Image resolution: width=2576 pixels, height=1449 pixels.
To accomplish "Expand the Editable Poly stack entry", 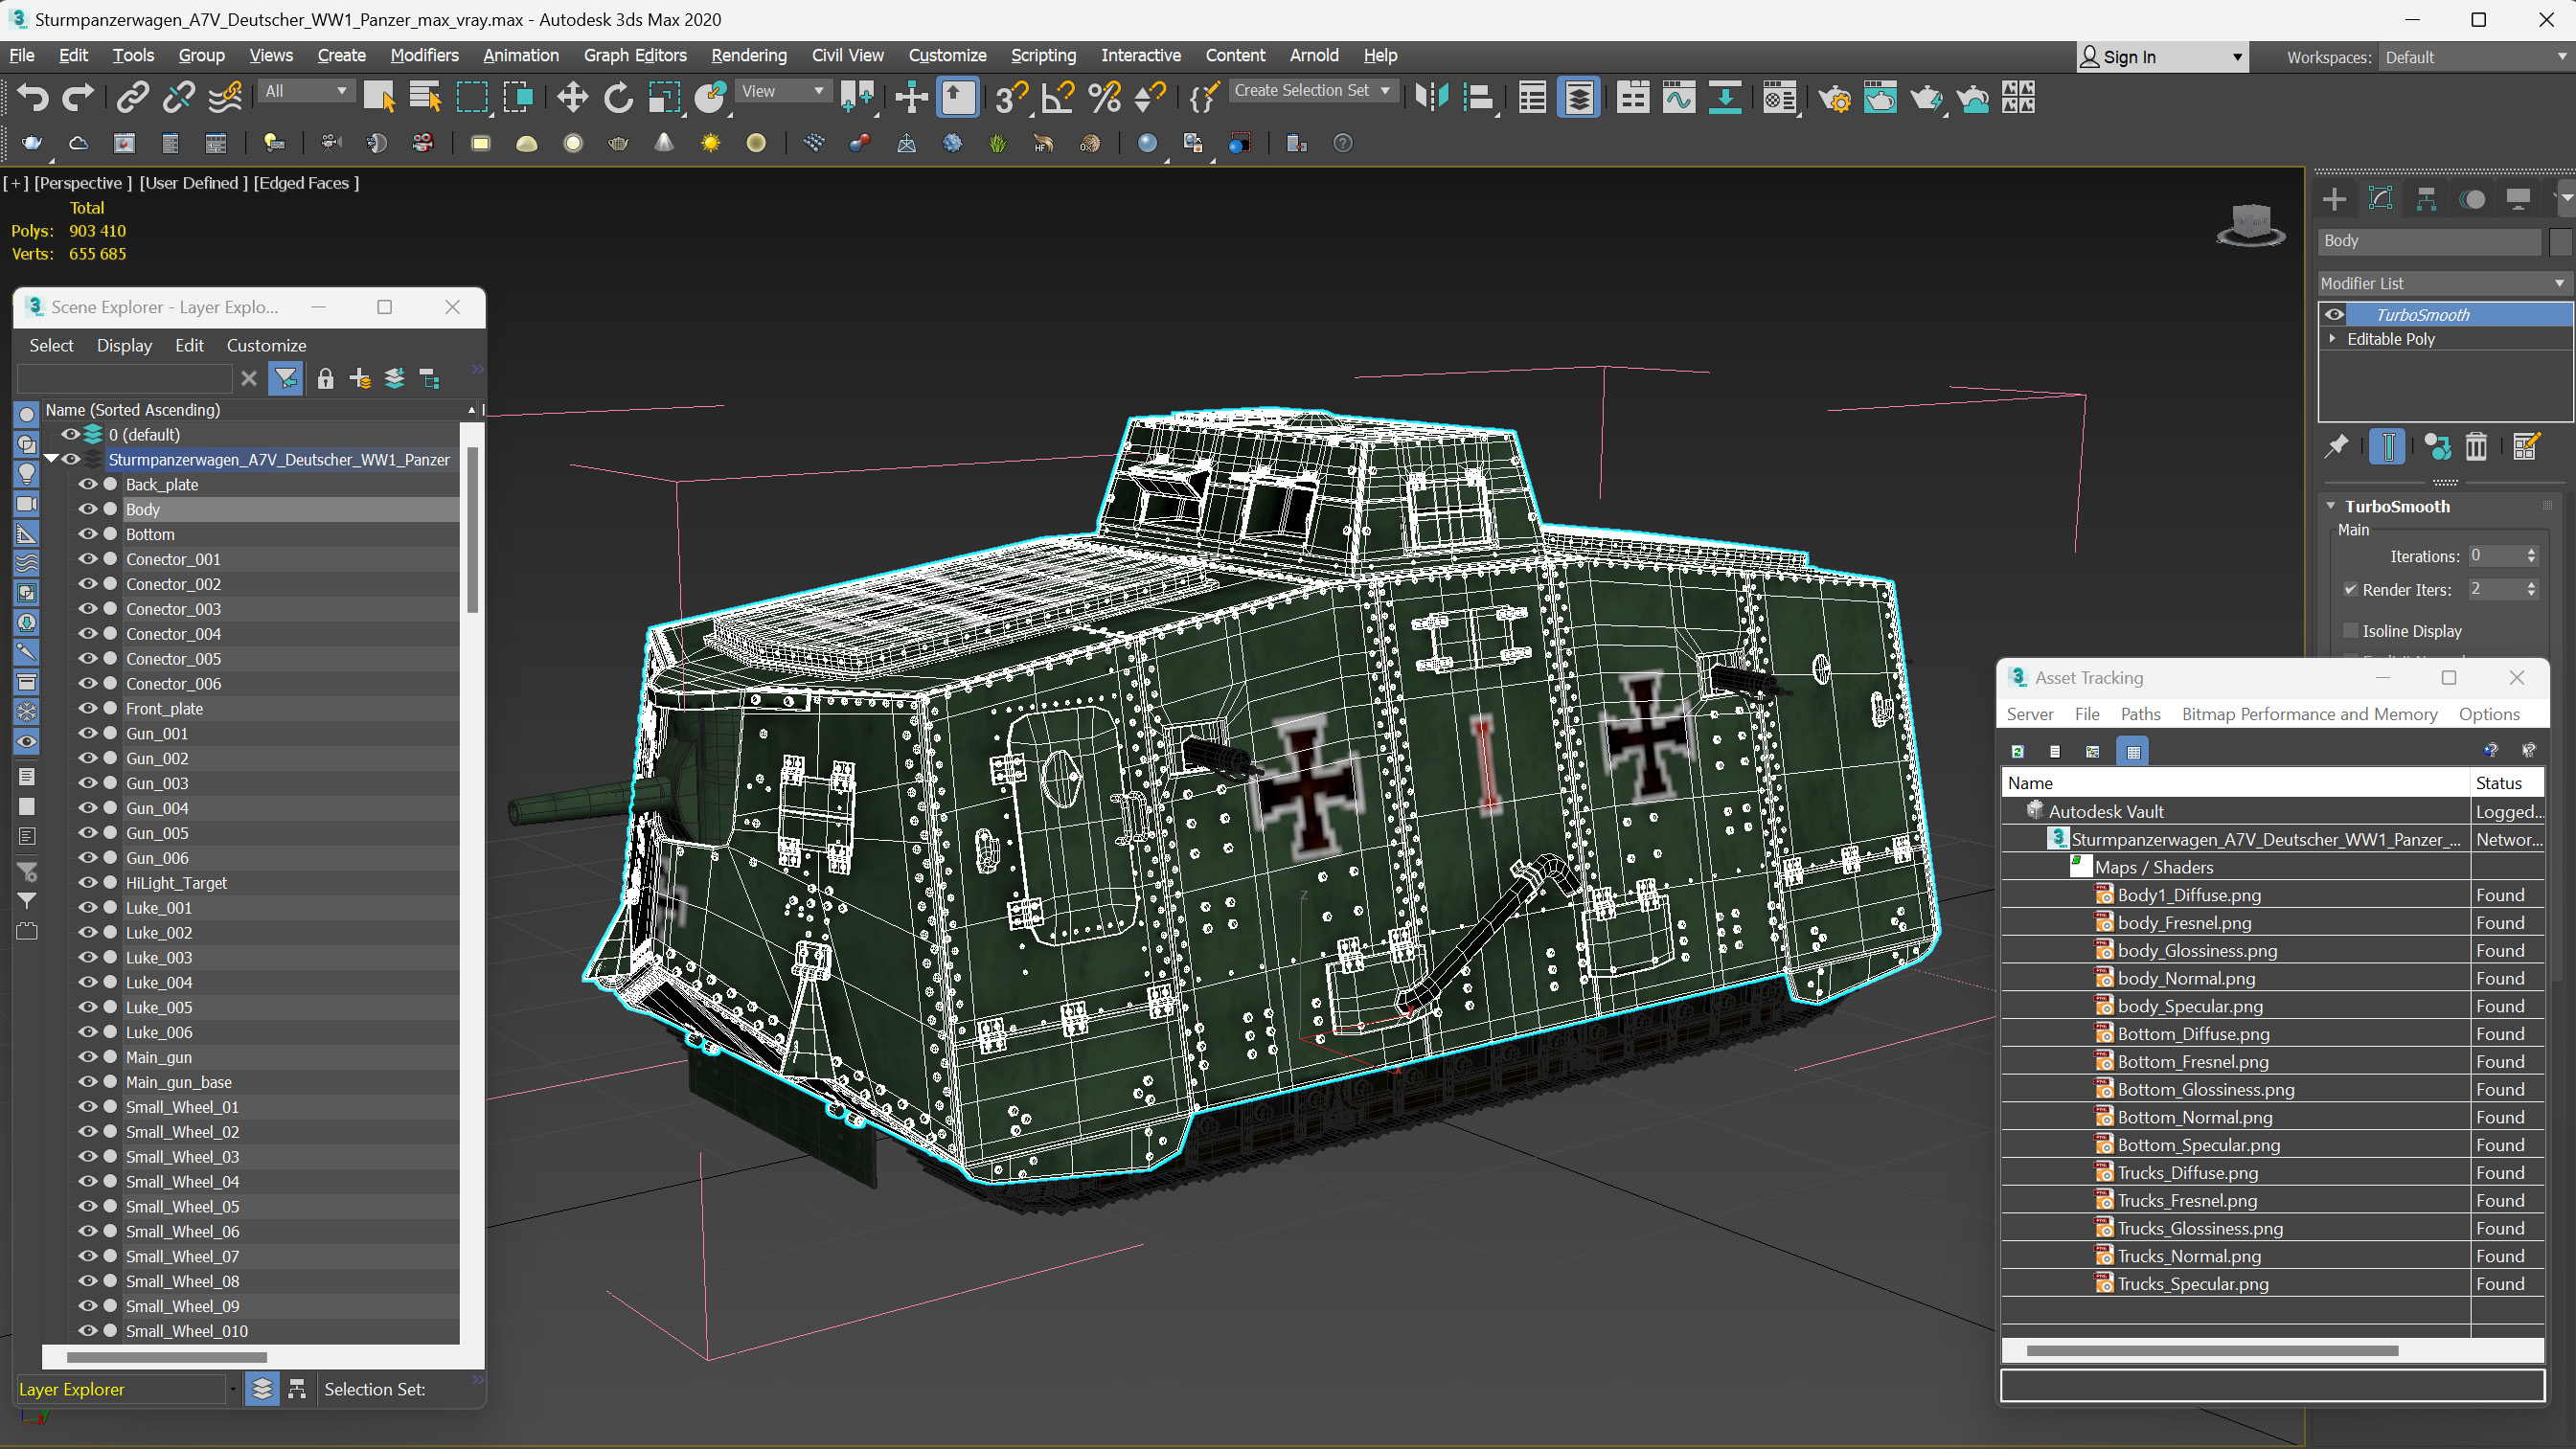I will coord(2332,339).
